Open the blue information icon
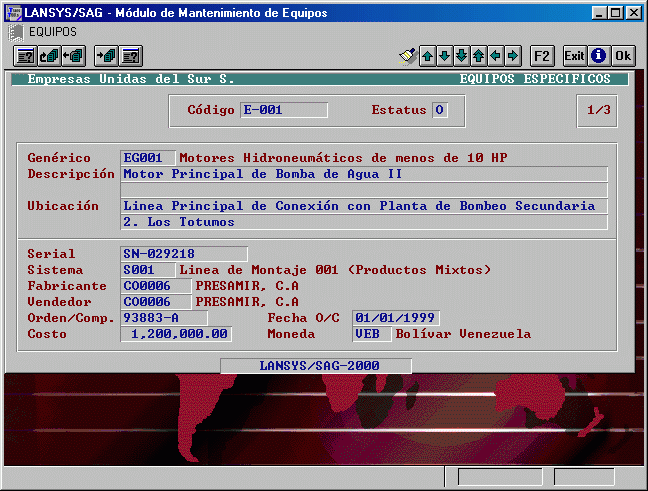Screen dimensions: 648x491 tap(598, 56)
